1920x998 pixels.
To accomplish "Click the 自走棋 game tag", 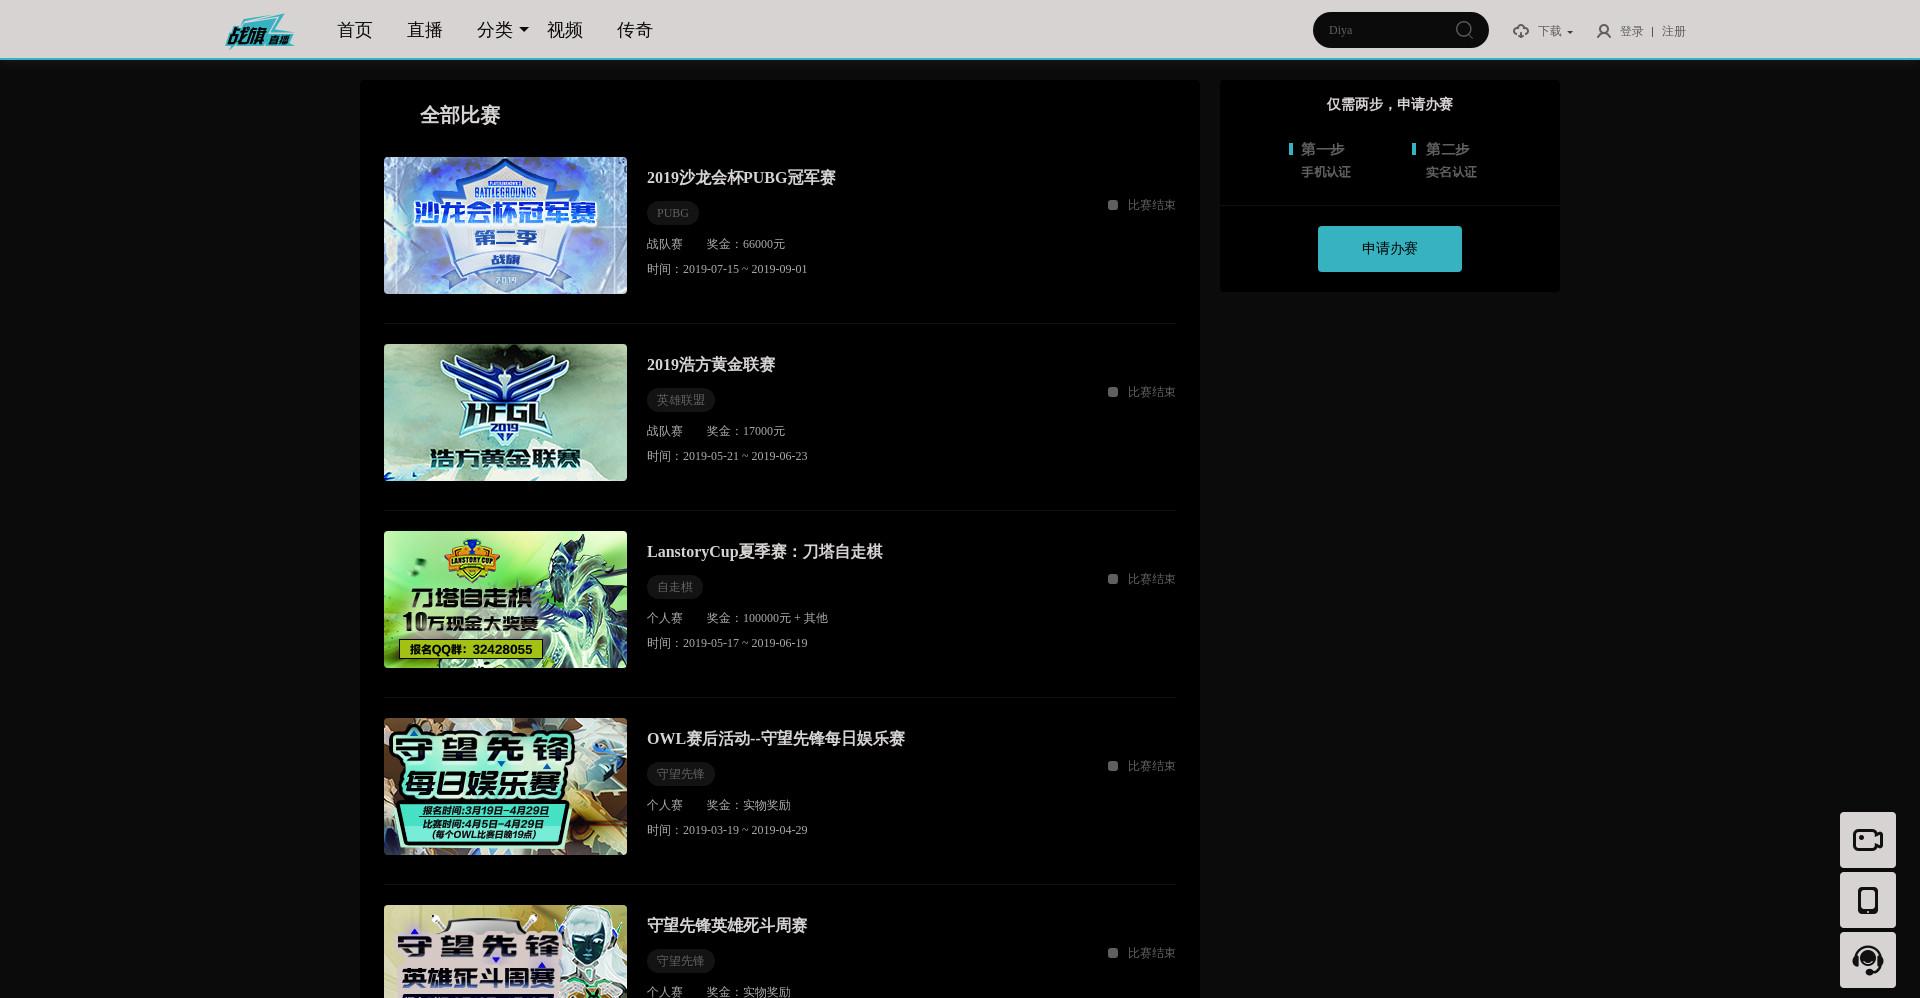I will [x=675, y=587].
